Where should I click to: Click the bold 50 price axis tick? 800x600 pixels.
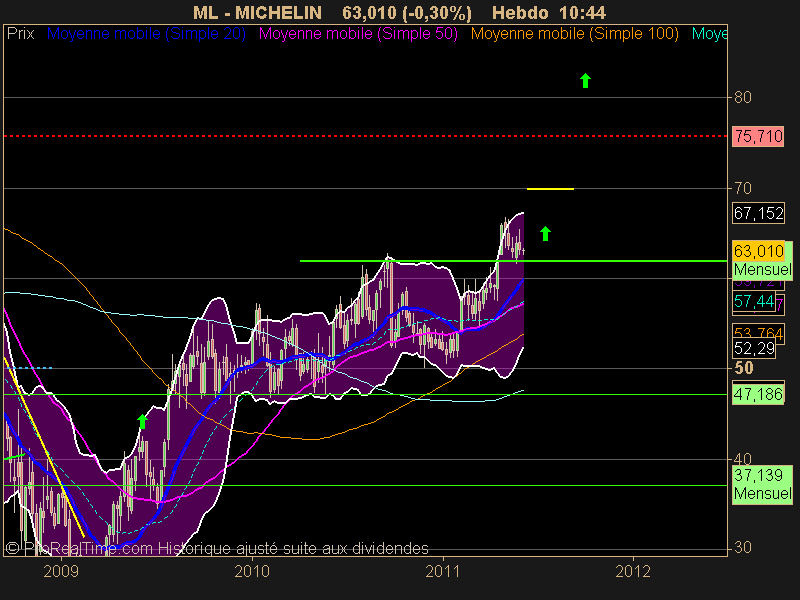743,368
